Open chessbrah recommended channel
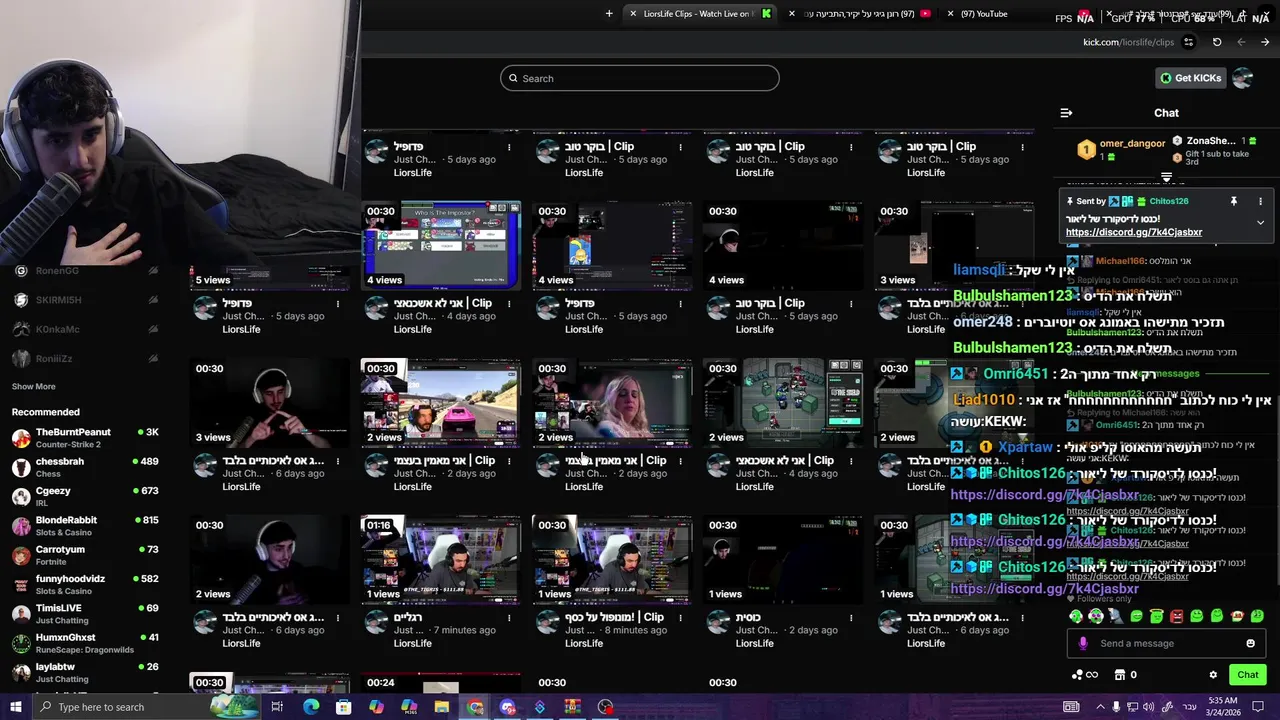Viewport: 1280px width, 720px height. [85, 467]
